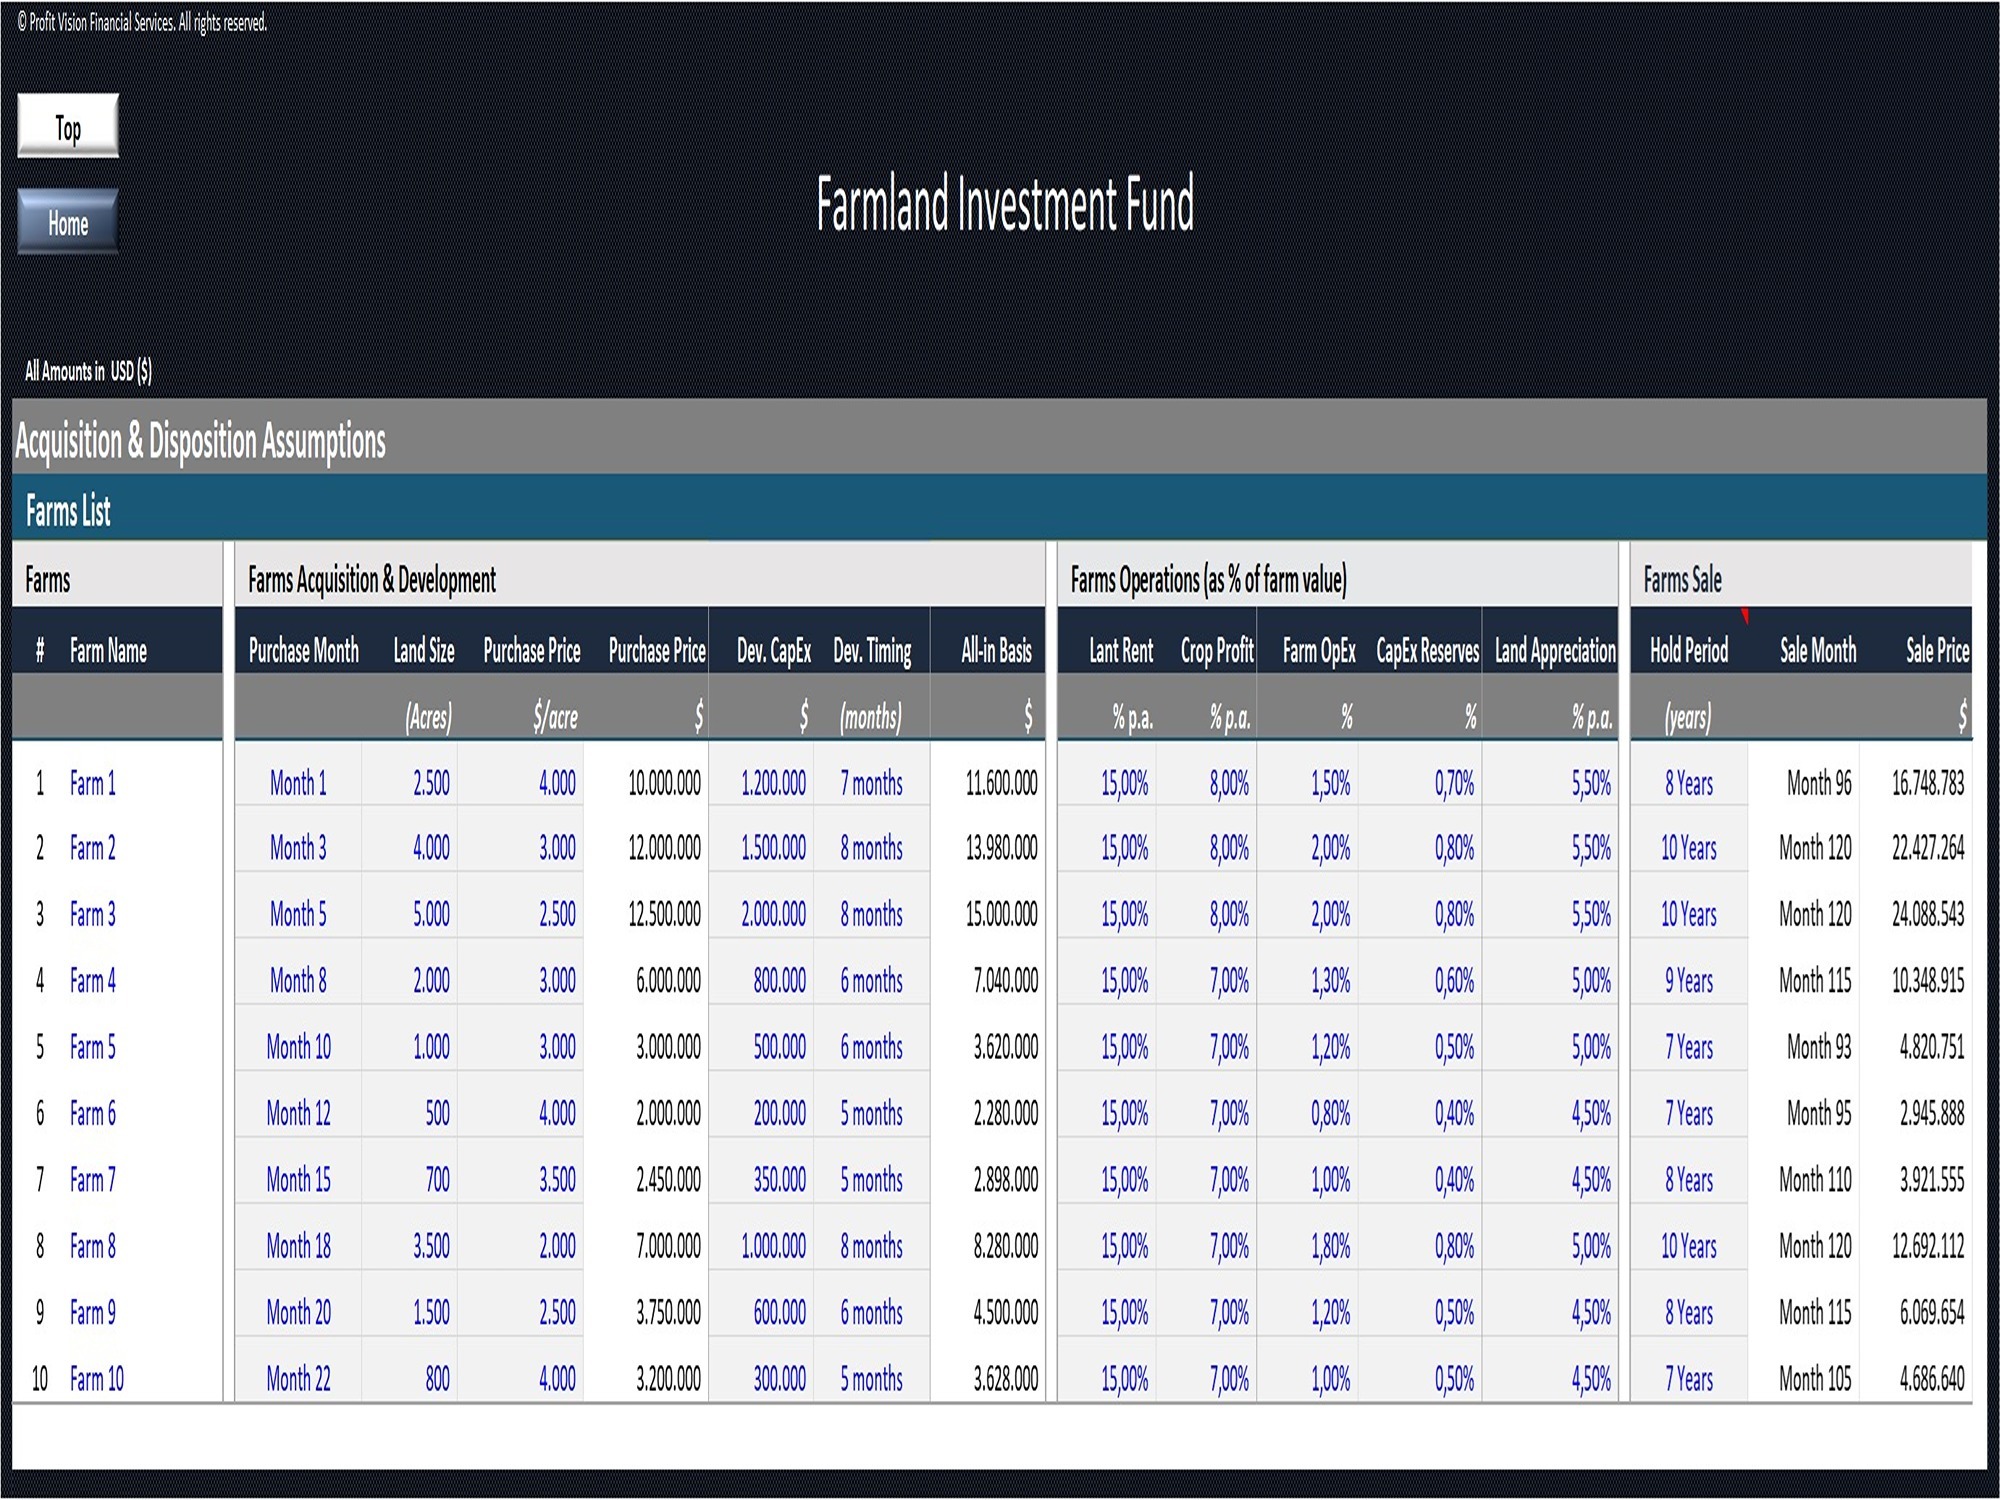Select Farm 8 hold period '10 Years'
2000x1500 pixels.
(1688, 1246)
